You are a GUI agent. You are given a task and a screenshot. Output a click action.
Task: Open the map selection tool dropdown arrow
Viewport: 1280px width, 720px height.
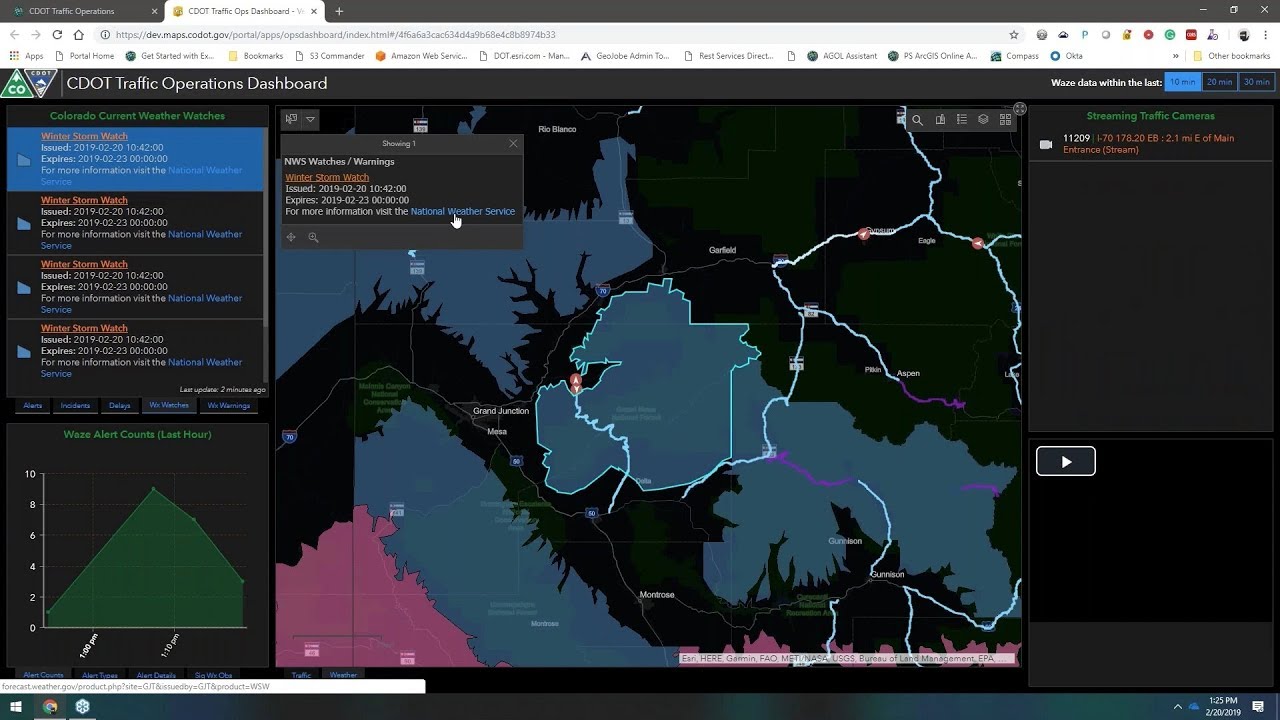(310, 119)
